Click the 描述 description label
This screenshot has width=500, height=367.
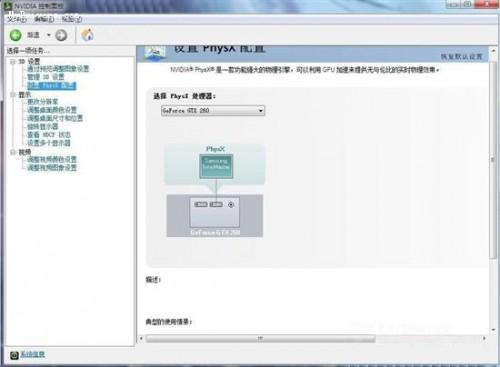click(153, 280)
